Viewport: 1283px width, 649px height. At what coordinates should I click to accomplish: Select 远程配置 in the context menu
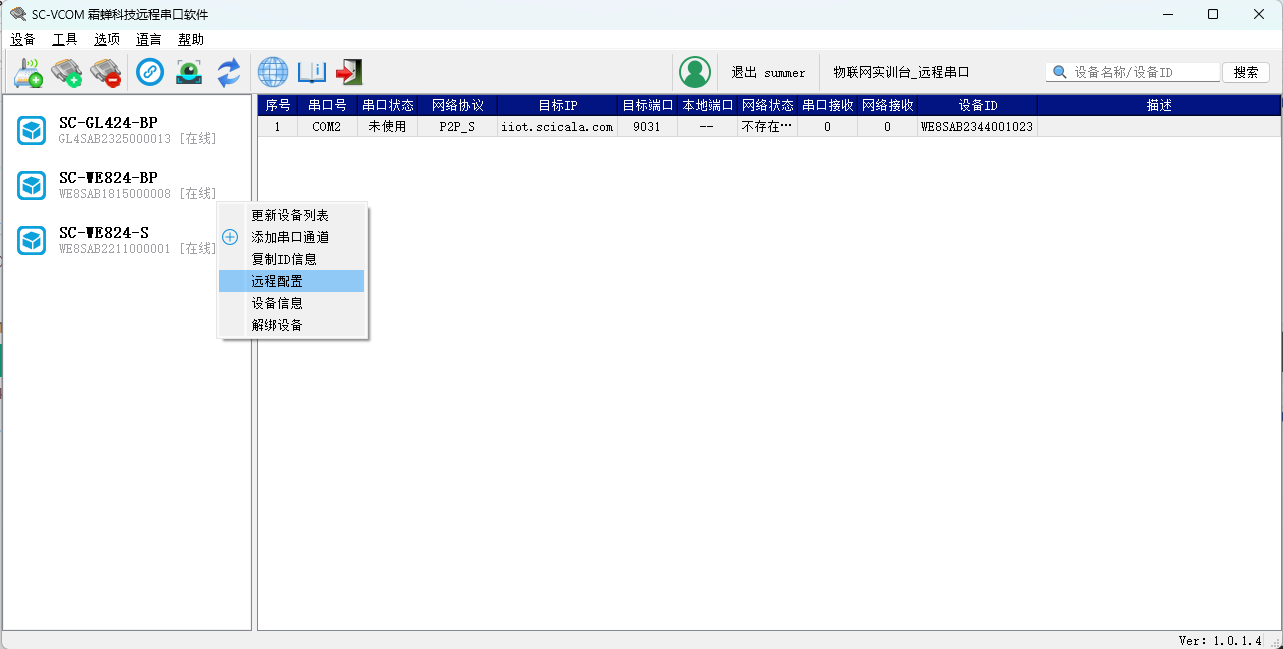(277, 281)
